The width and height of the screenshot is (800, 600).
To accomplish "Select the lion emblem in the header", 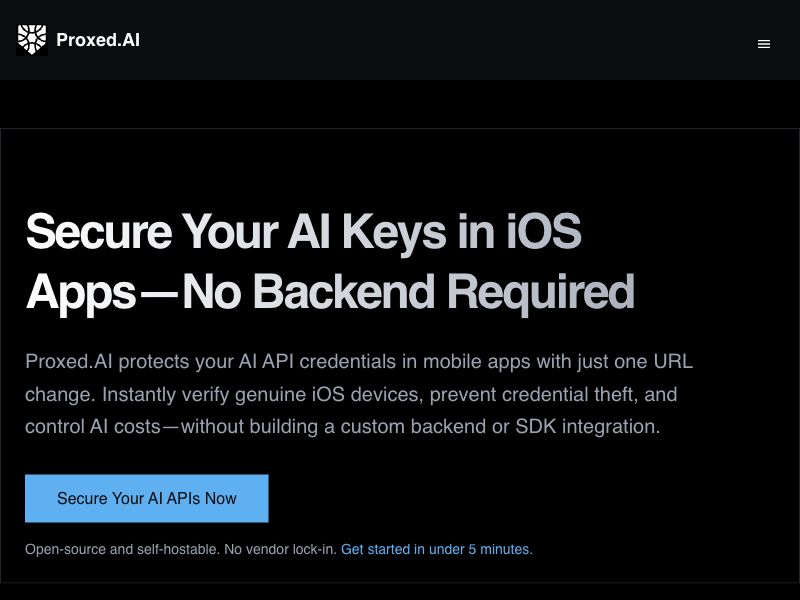I will (32, 40).
